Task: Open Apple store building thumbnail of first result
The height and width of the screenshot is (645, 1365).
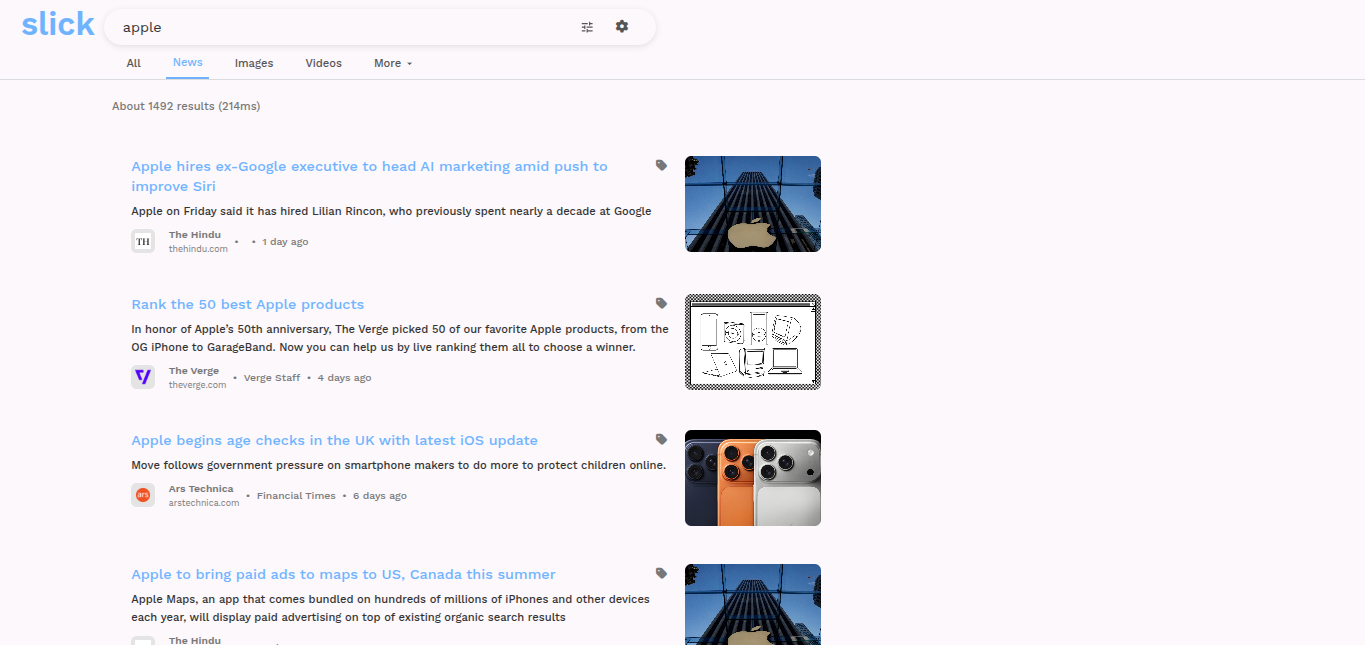Action: 753,204
